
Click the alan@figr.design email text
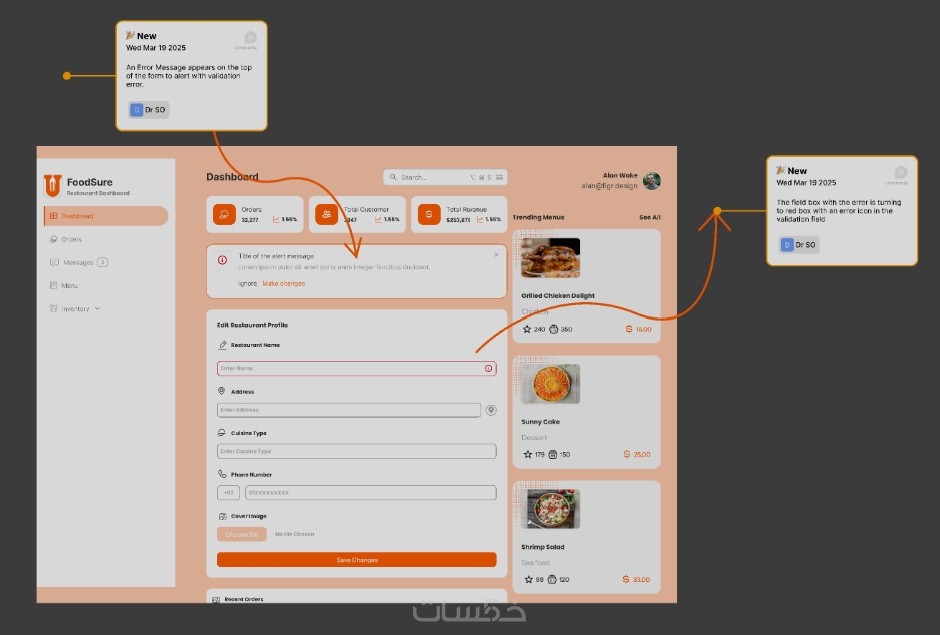click(609, 186)
